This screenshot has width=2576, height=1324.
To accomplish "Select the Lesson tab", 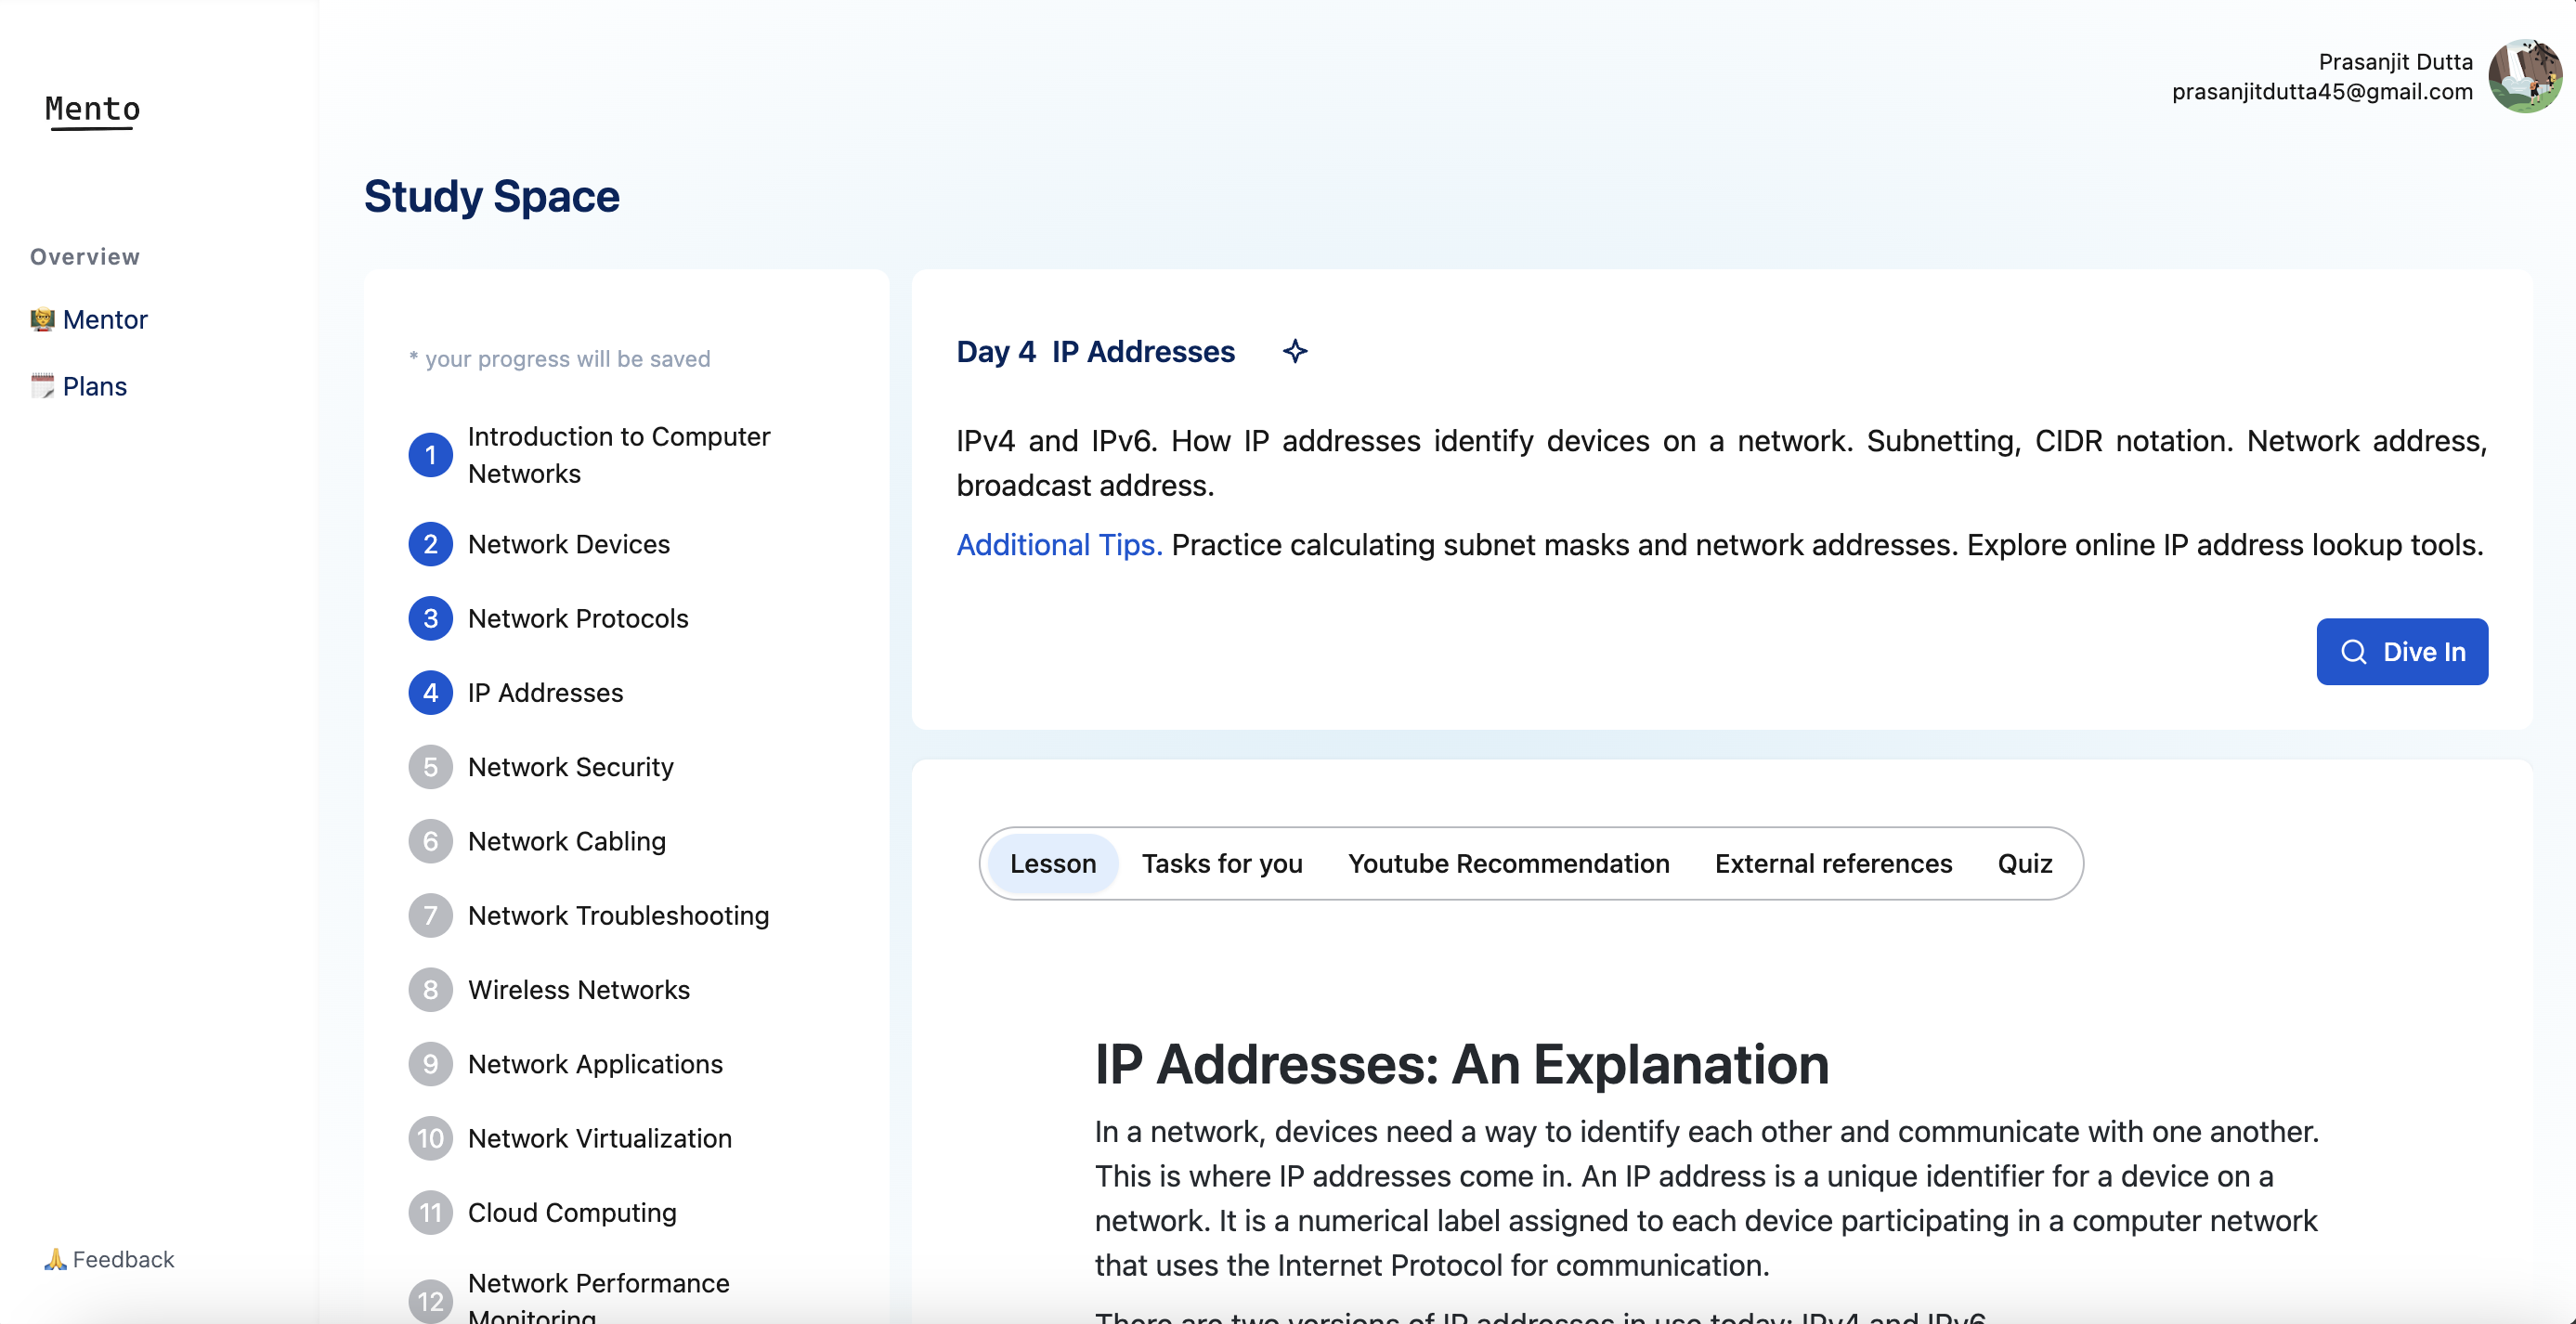I will coord(1052,863).
